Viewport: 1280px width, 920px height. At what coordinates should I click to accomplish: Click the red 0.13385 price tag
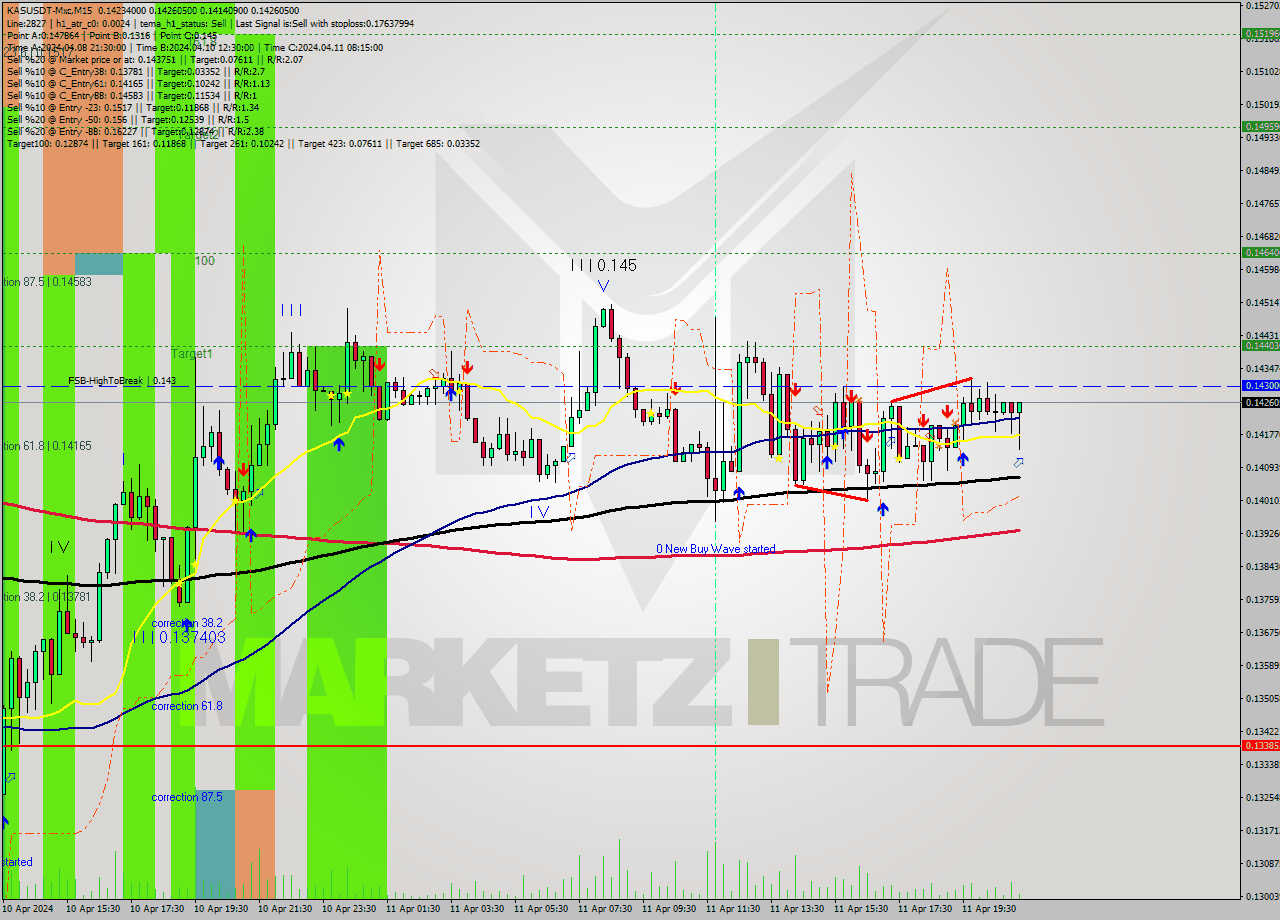click(1260, 745)
